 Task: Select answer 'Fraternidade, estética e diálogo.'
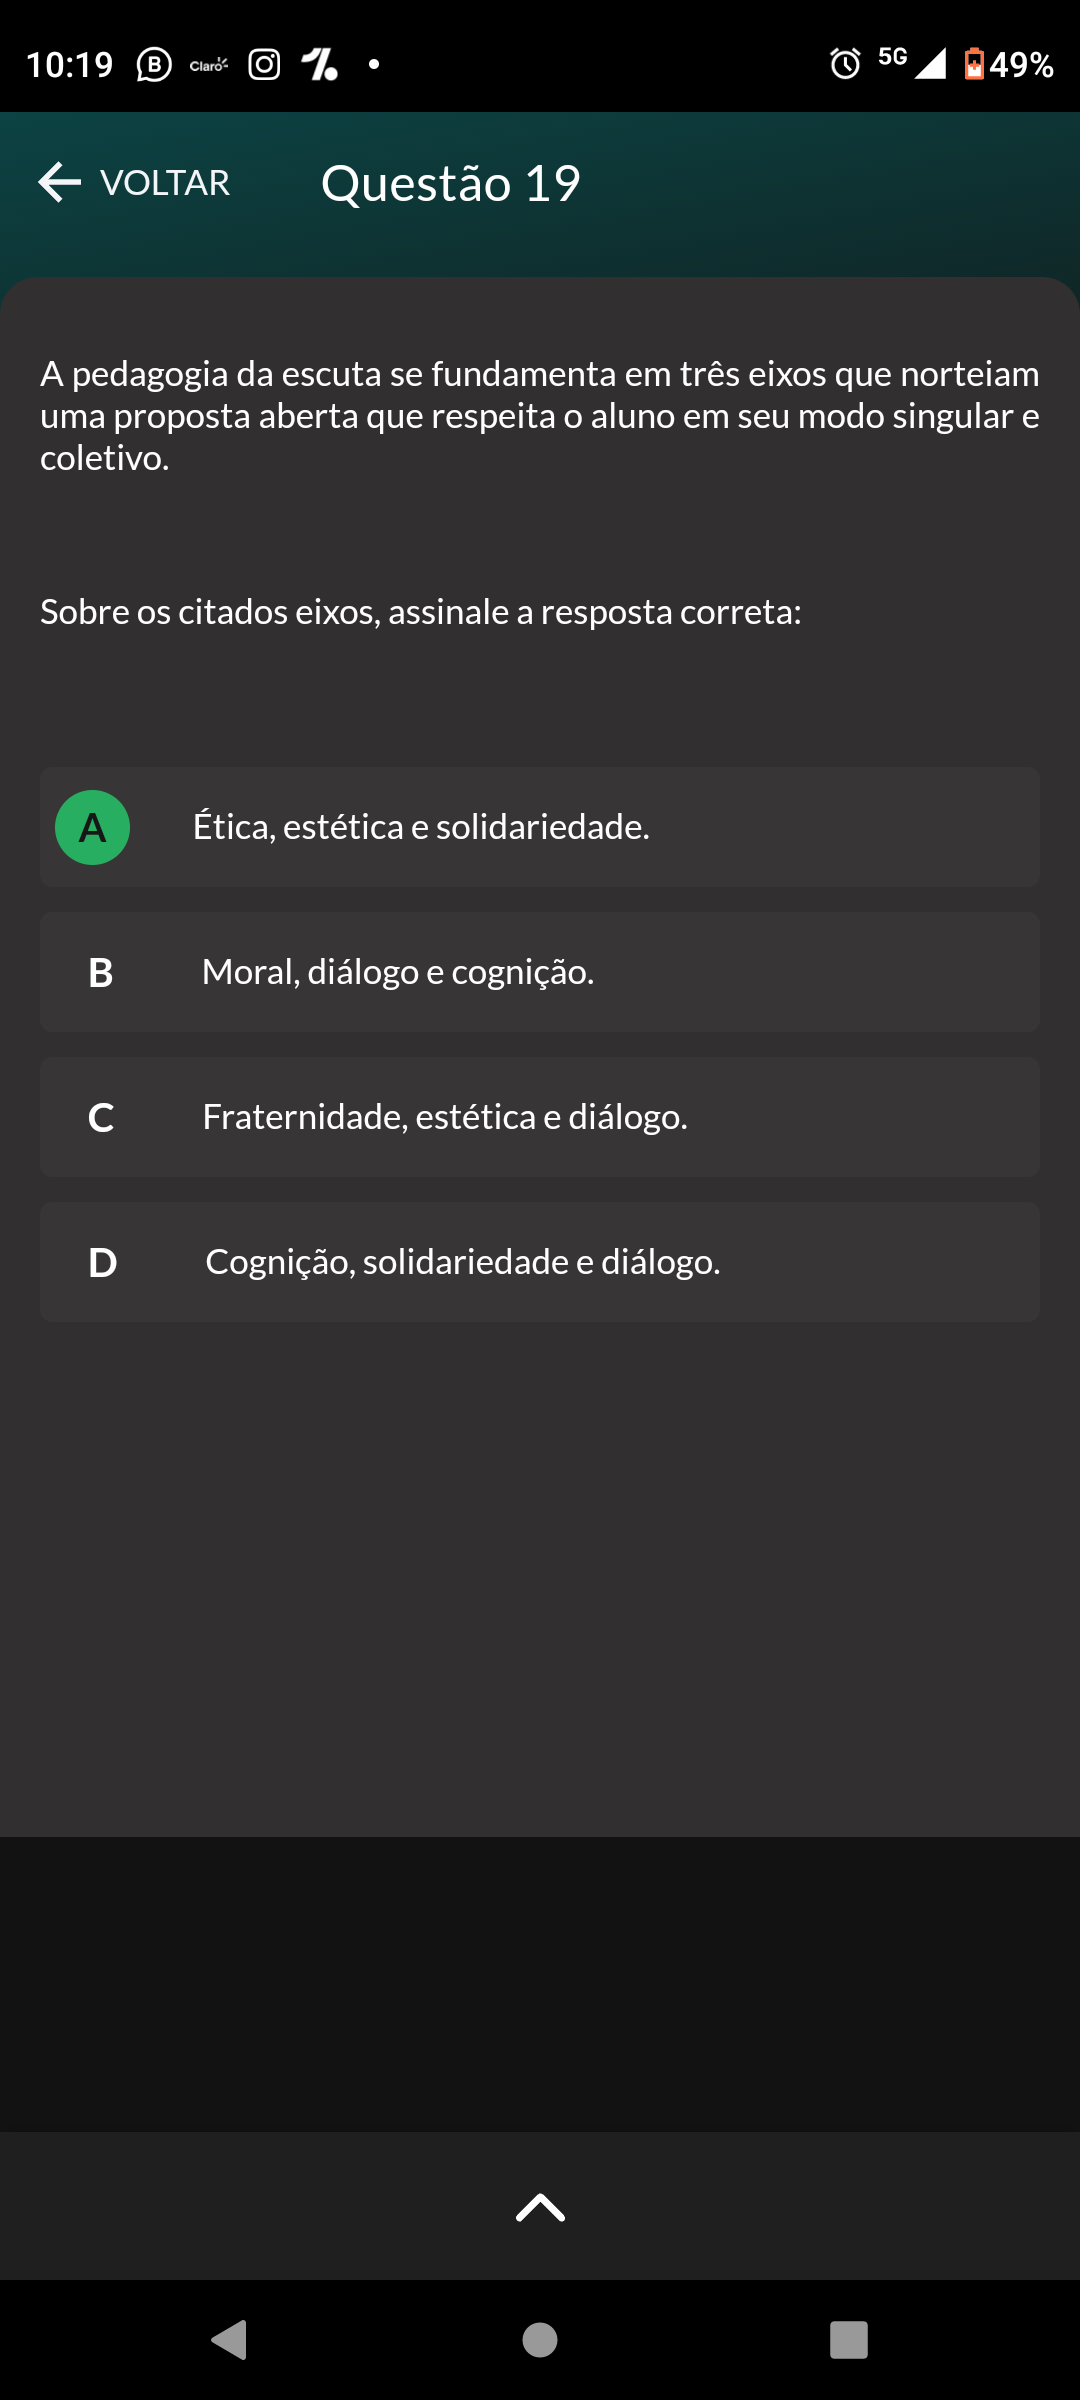pyautogui.click(x=445, y=1117)
